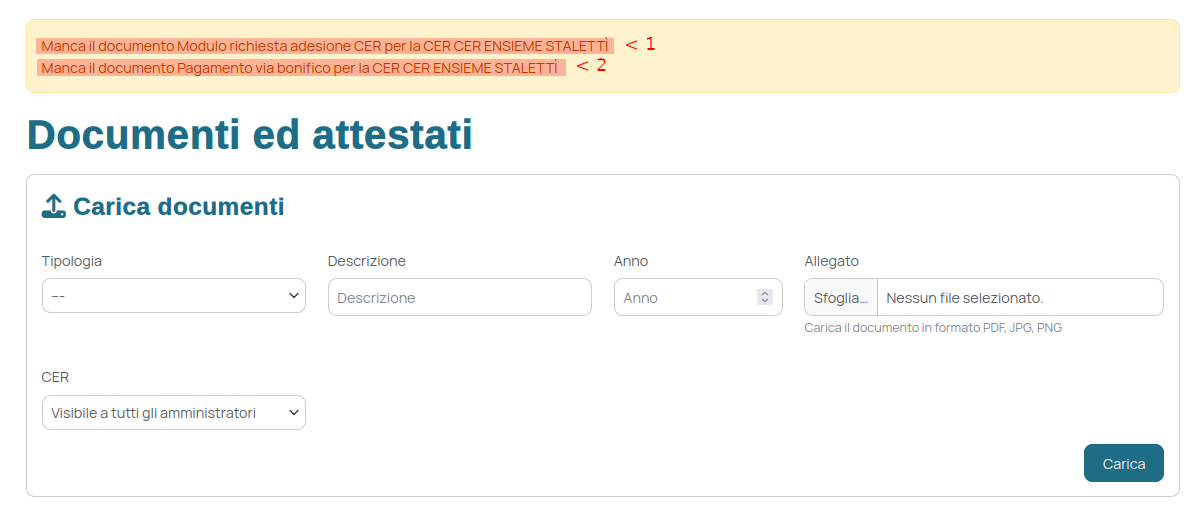This screenshot has height=518, width=1204.
Task: Click the Documenti ed attestati page heading
Action: (249, 135)
